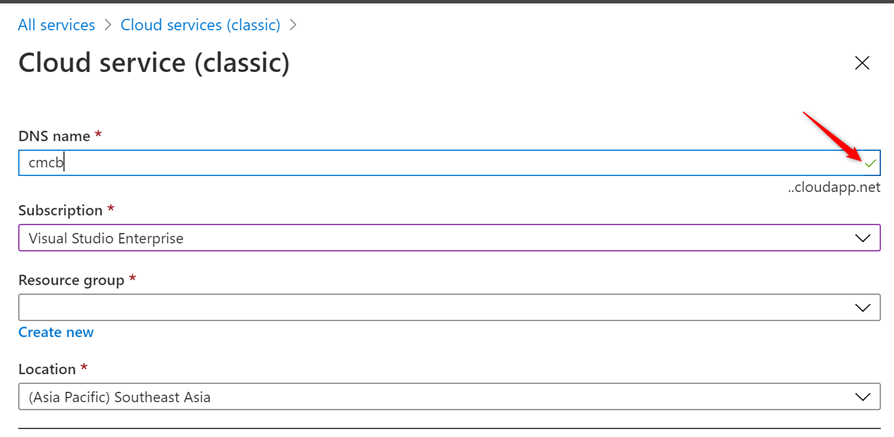894x437 pixels.
Task: Click the Cloud service (classic) page heading
Action: point(154,63)
